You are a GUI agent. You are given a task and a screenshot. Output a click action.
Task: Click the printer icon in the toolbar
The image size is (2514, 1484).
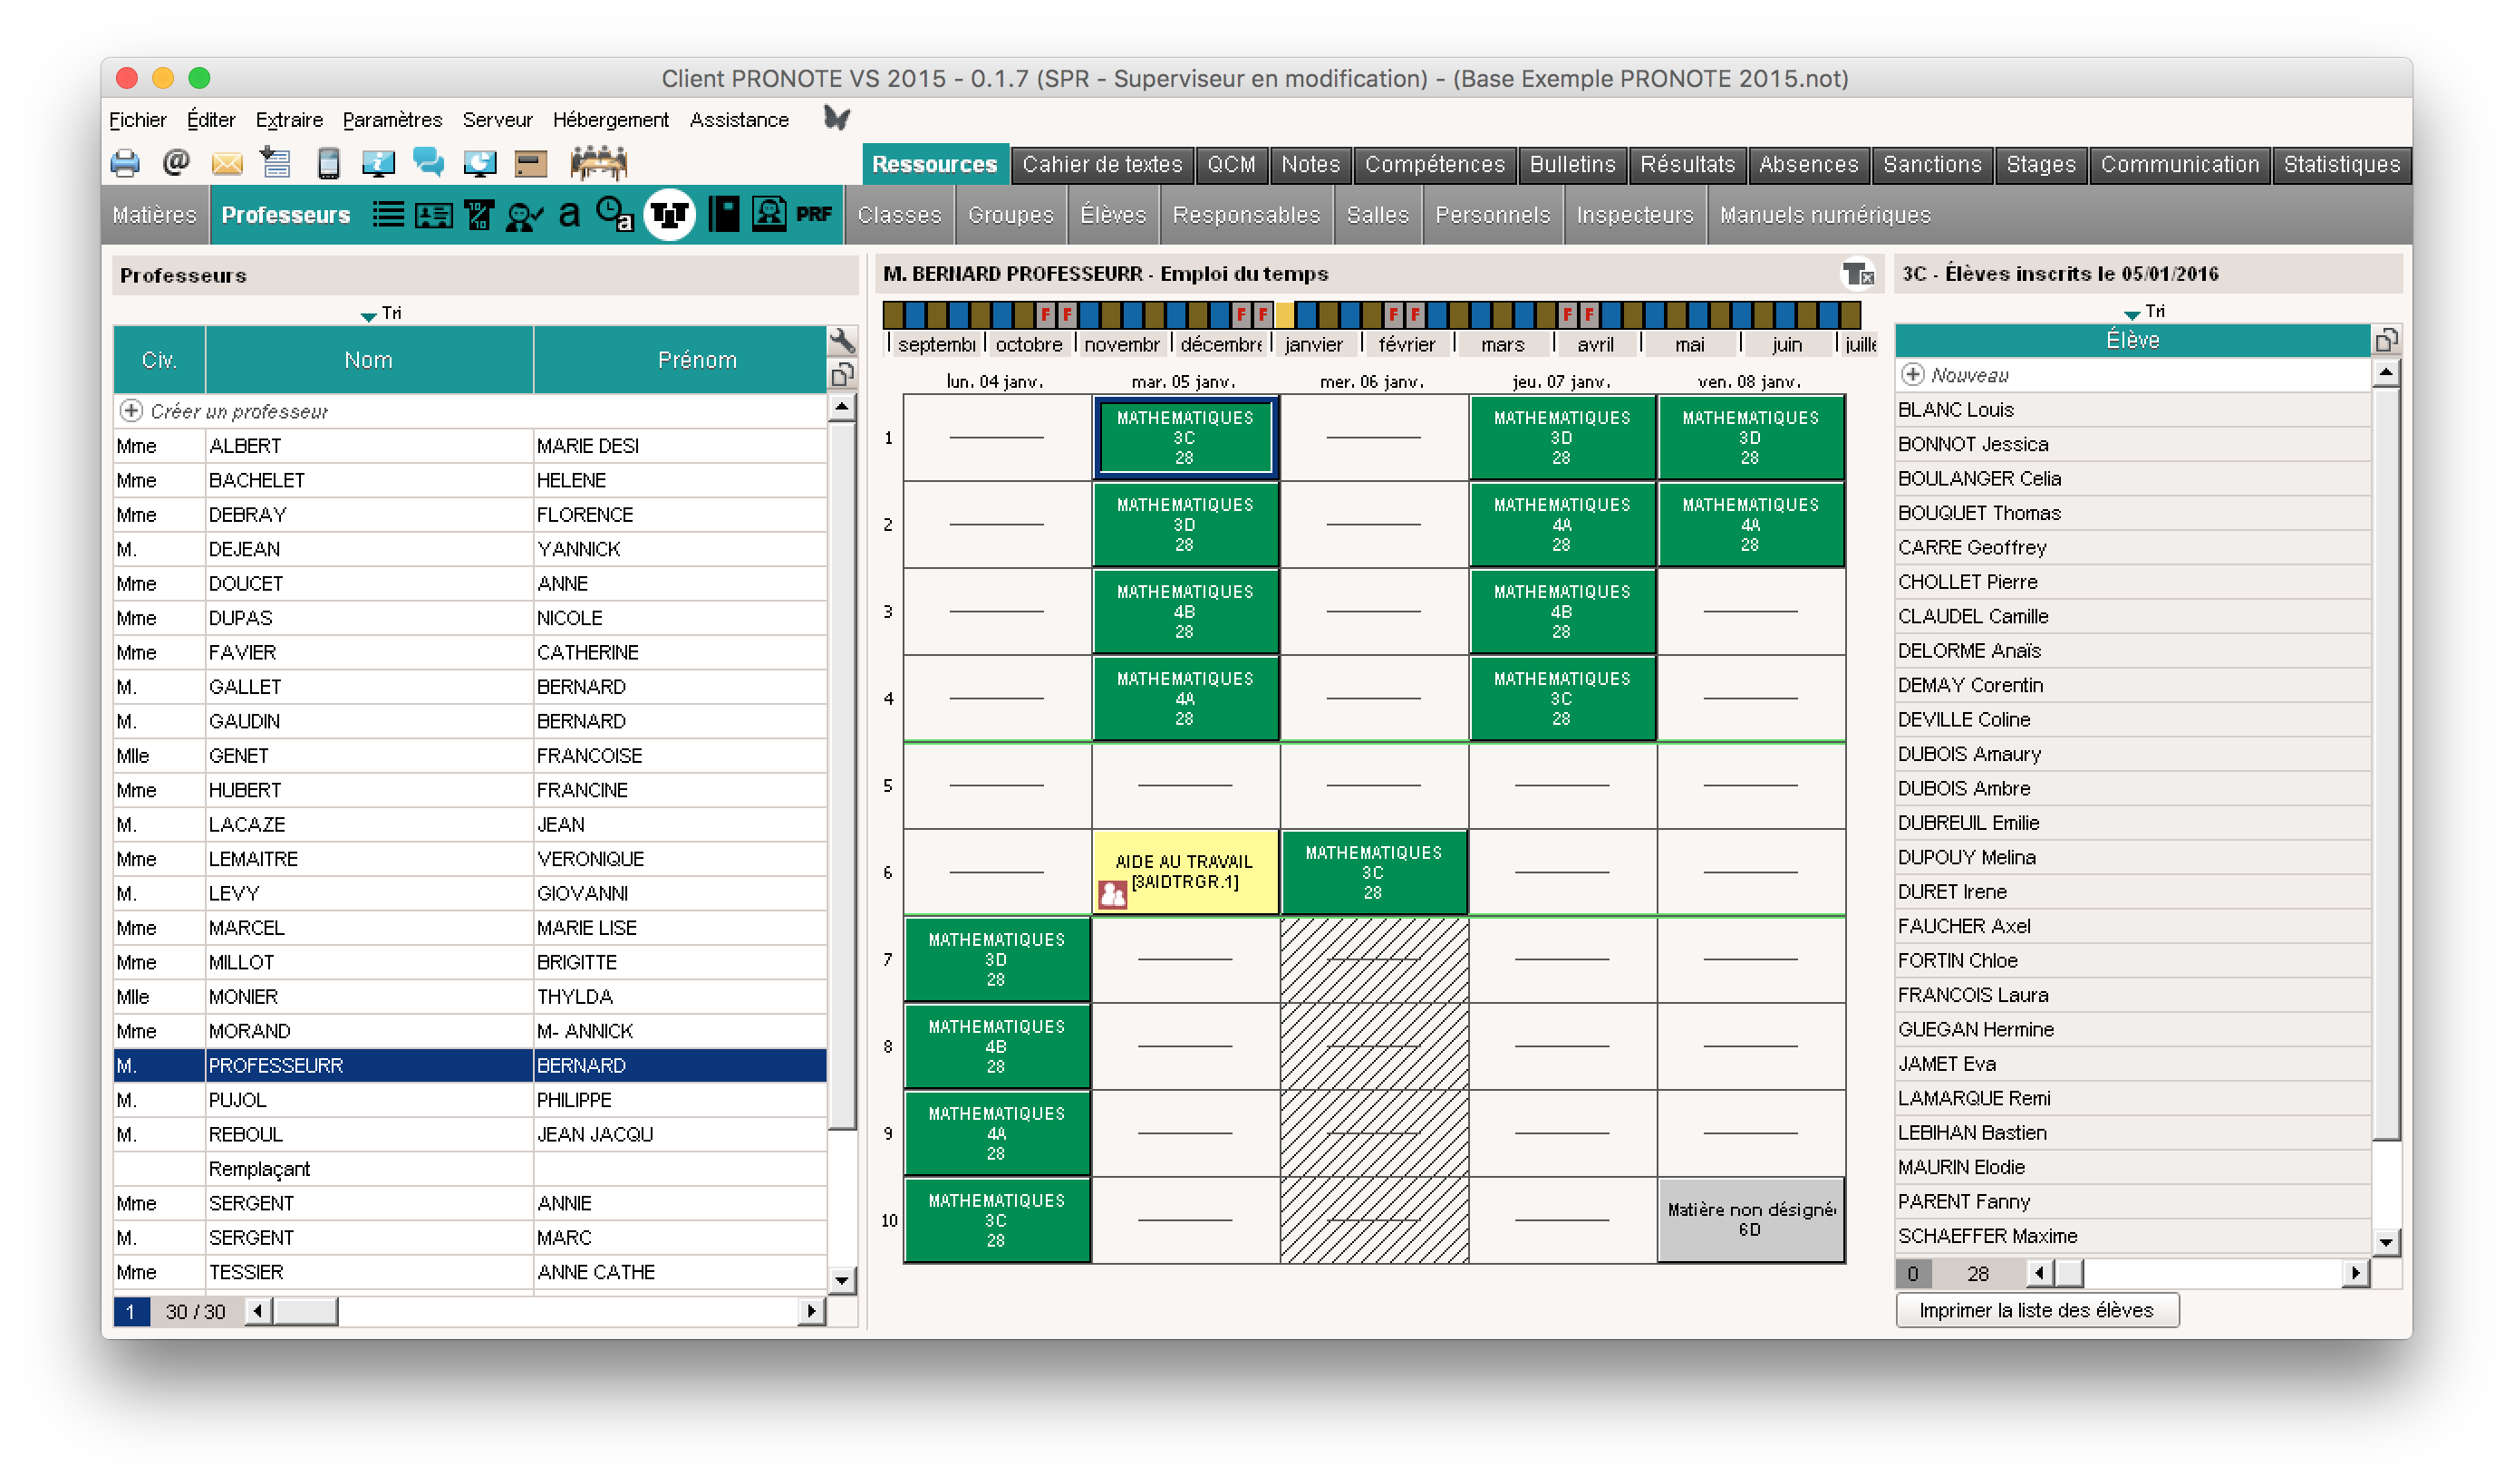(125, 163)
